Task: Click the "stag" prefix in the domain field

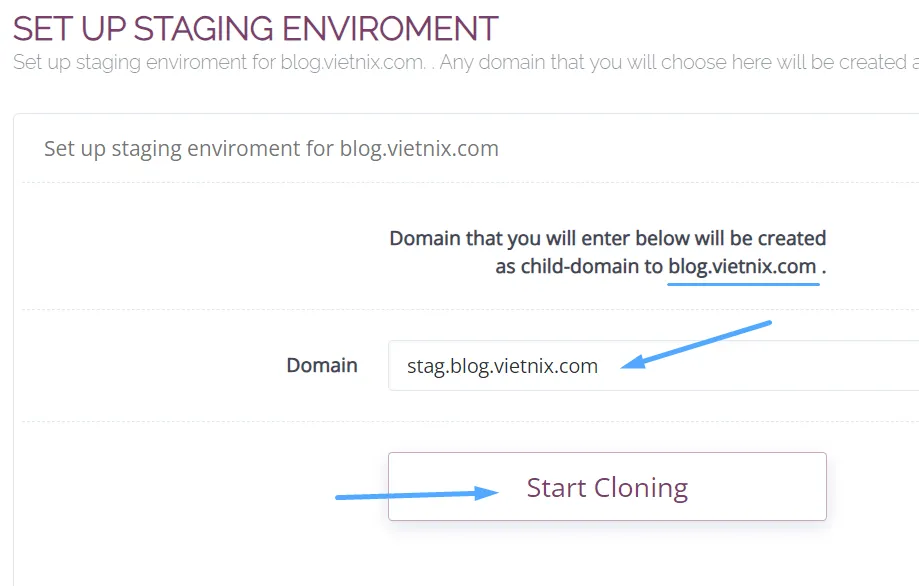Action: [425, 366]
